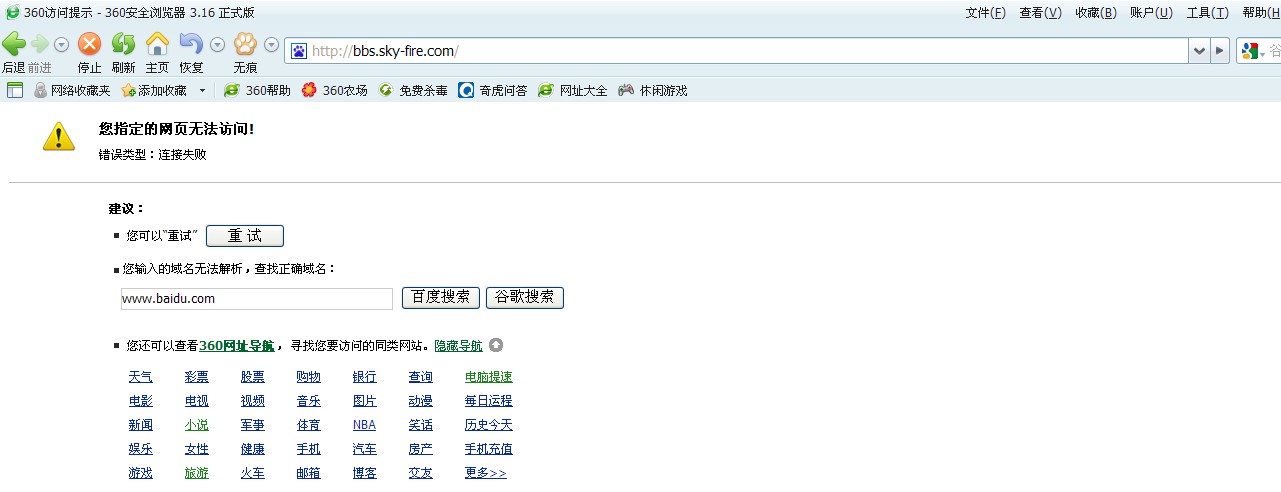The height and width of the screenshot is (492, 1281).
Task: Collapse navigation with the gray up-arrow icon
Action: click(496, 345)
